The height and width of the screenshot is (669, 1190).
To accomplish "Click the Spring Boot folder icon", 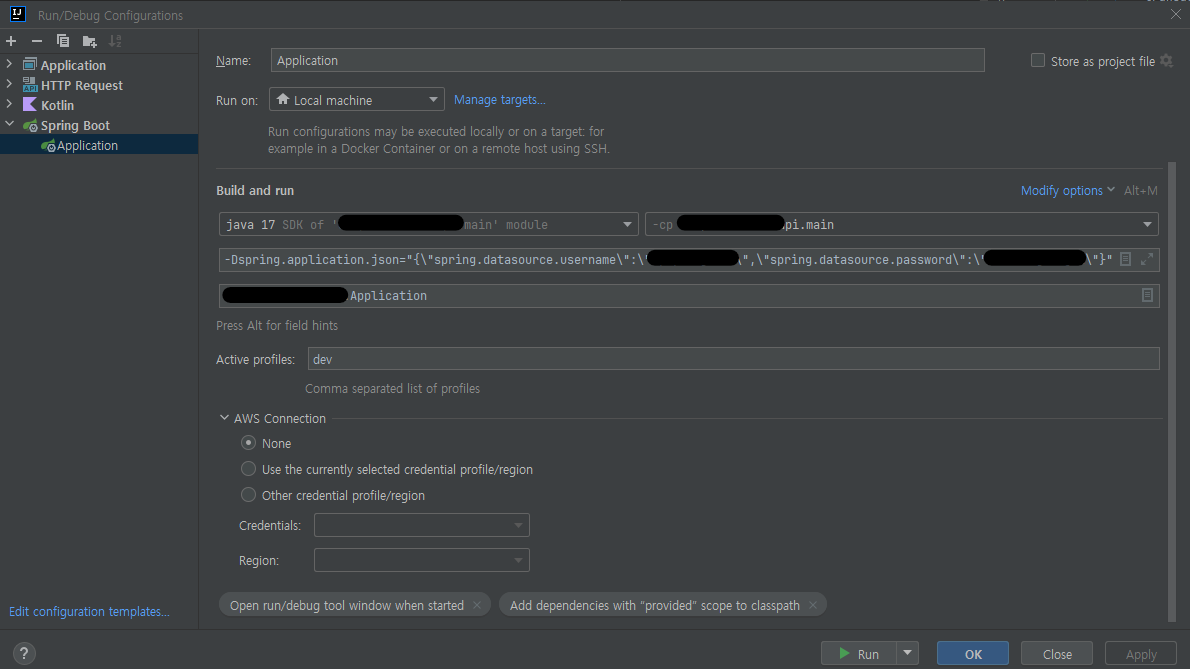I will point(30,125).
